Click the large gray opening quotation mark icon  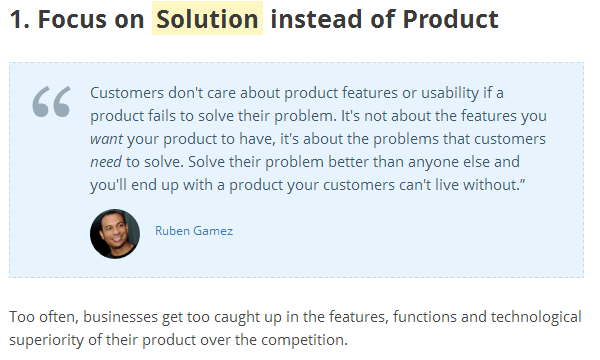click(51, 101)
